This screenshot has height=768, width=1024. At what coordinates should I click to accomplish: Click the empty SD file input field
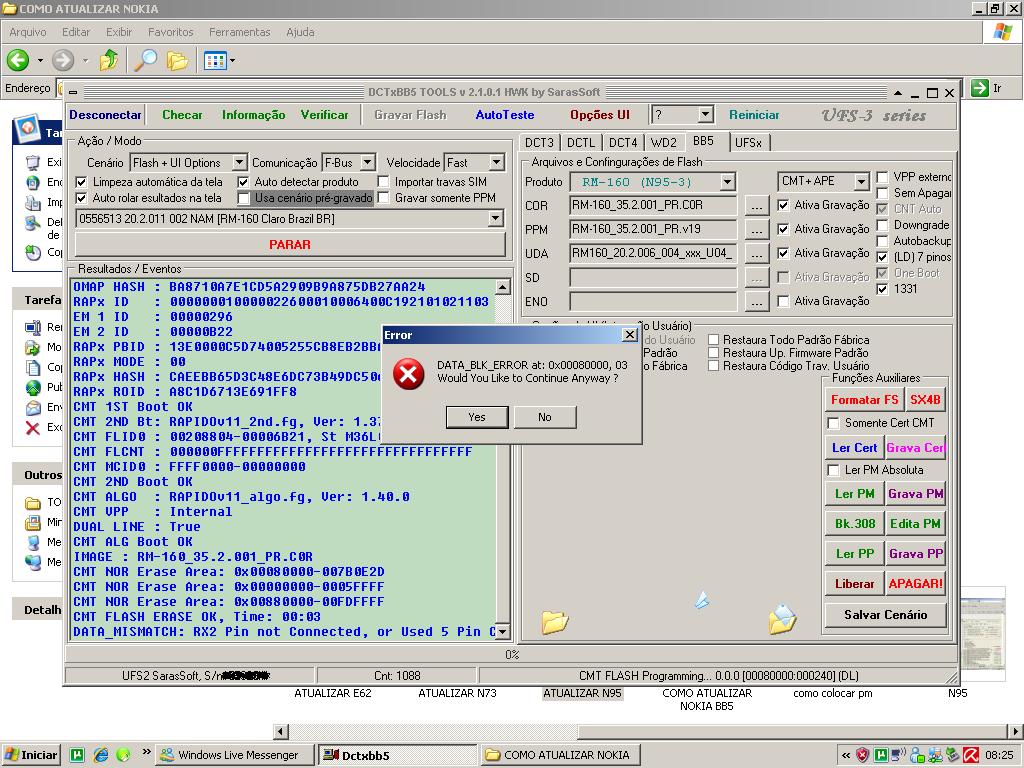click(653, 278)
